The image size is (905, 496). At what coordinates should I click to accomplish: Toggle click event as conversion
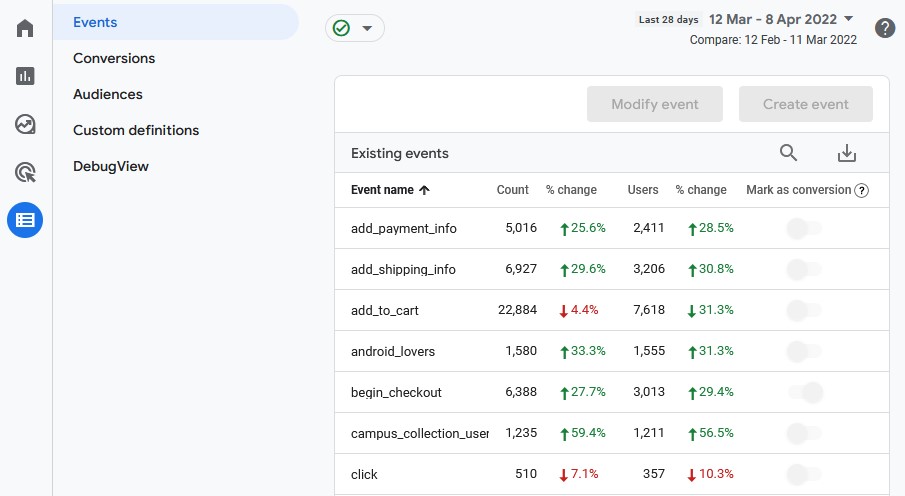[804, 475]
